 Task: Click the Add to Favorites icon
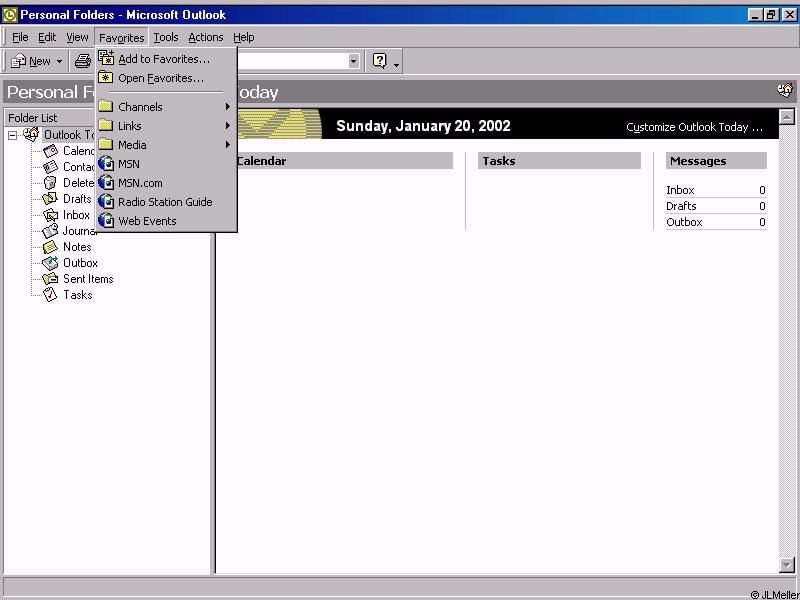click(x=106, y=59)
